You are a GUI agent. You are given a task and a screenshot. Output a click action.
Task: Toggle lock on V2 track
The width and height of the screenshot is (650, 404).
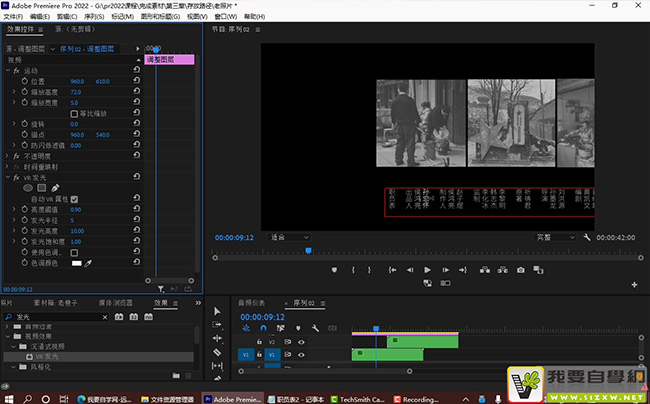click(259, 342)
